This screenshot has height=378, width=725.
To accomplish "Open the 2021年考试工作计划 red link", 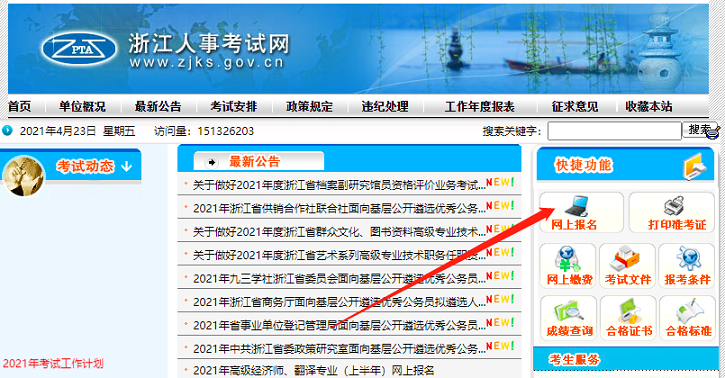I will click(53, 364).
